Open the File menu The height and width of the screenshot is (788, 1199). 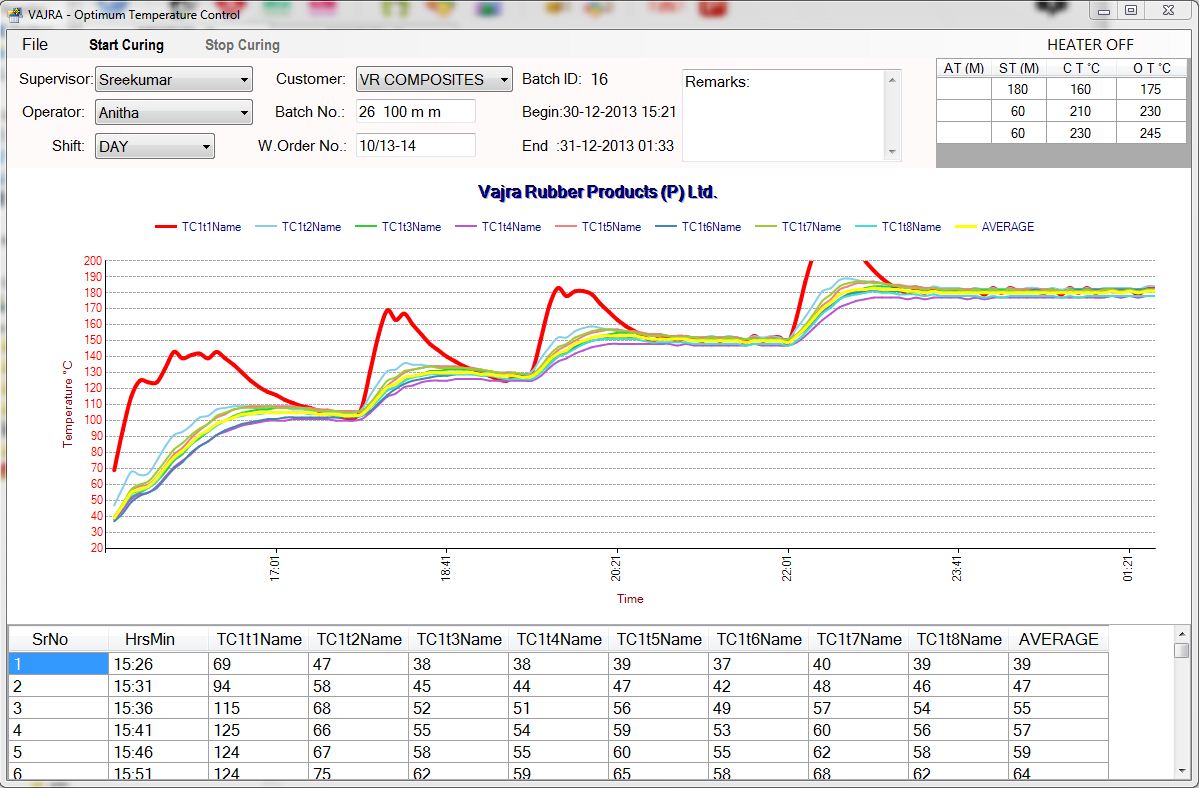tap(35, 44)
